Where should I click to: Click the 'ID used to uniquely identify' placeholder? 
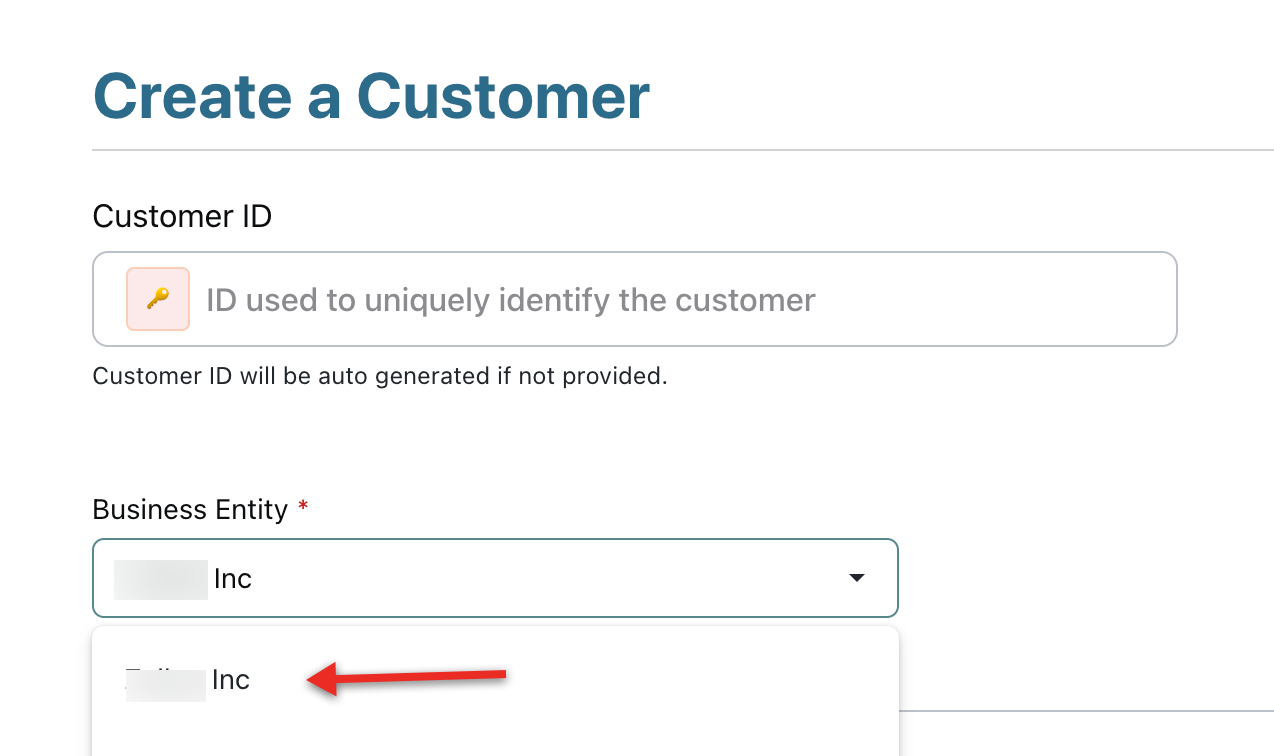(510, 300)
